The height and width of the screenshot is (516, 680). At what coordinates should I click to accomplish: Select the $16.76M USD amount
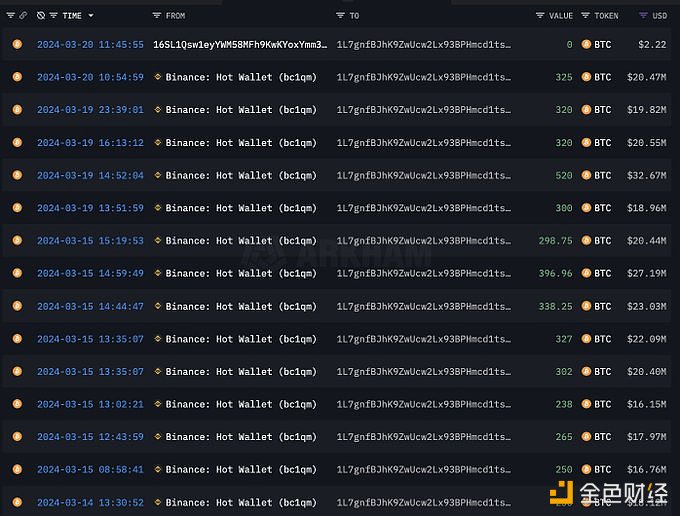point(647,469)
